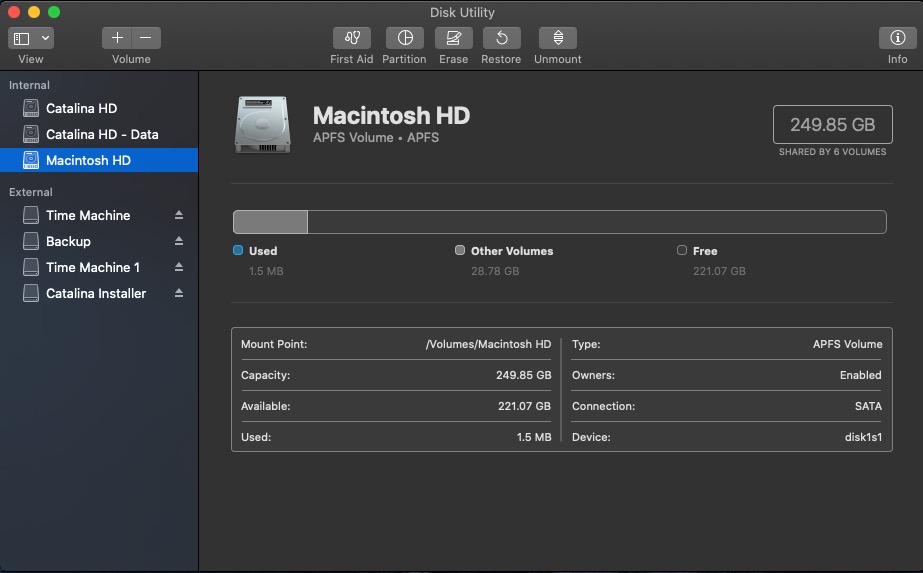Run First Aid on the selected volume
This screenshot has height=573, width=923.
click(x=351, y=38)
